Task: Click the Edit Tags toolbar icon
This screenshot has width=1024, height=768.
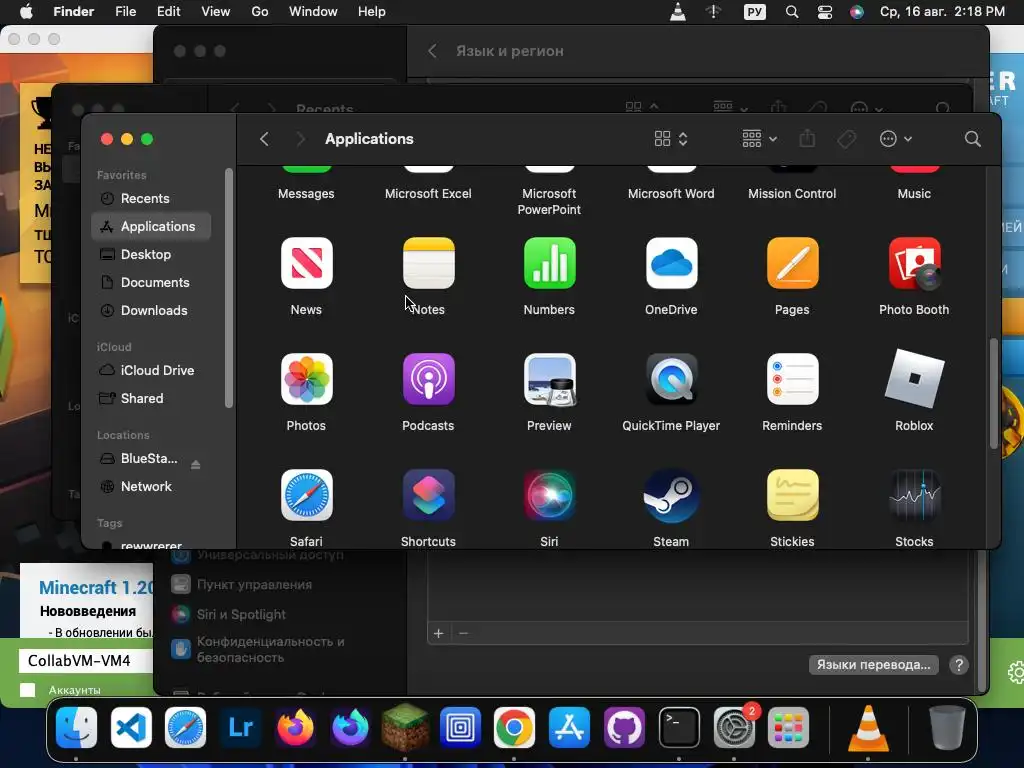Action: pyautogui.click(x=847, y=139)
